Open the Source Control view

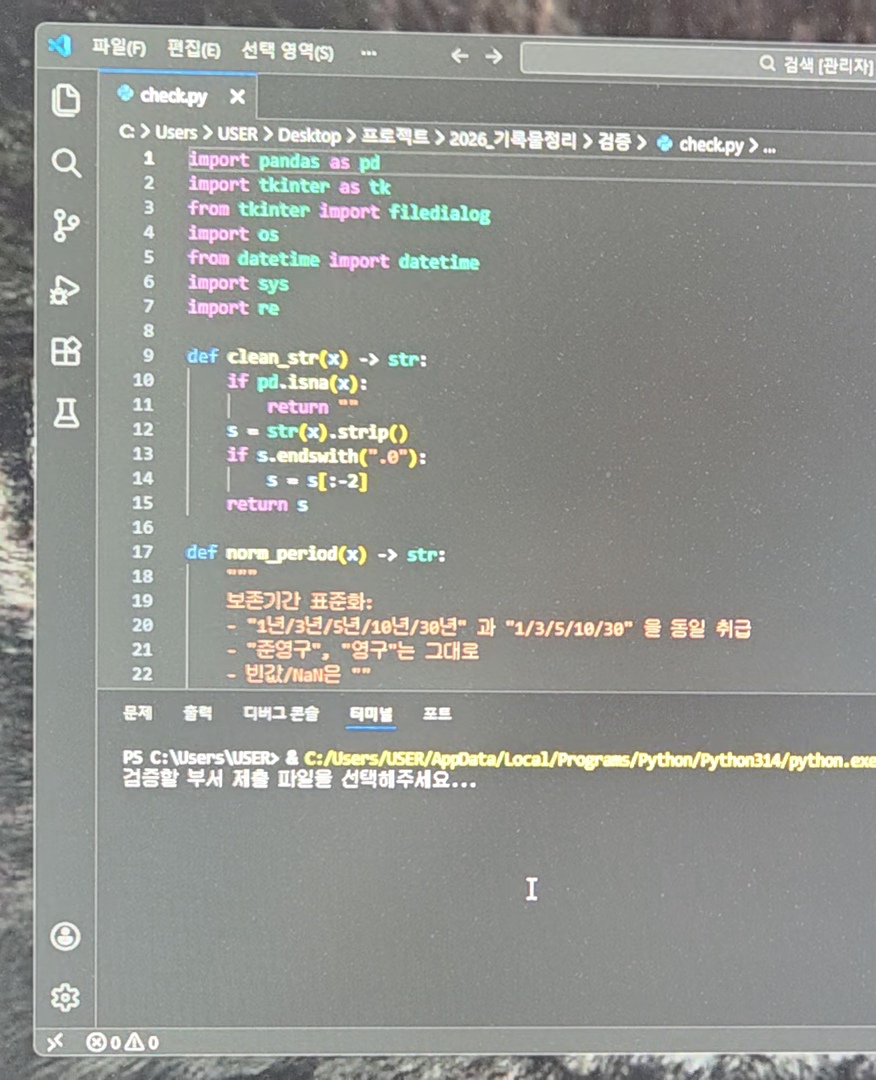click(66, 226)
